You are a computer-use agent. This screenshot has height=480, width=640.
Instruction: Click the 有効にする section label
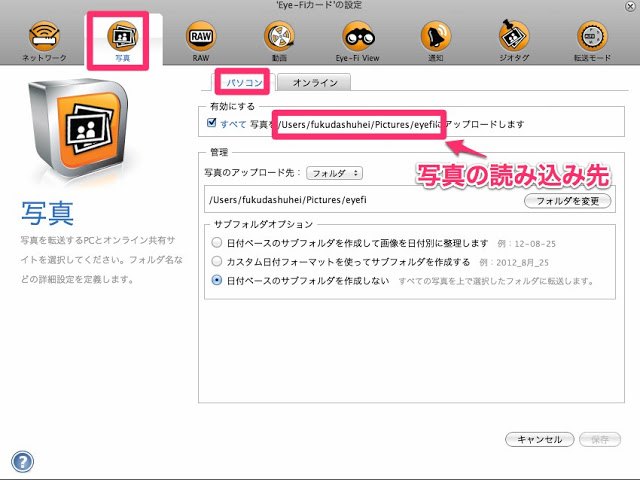232,107
